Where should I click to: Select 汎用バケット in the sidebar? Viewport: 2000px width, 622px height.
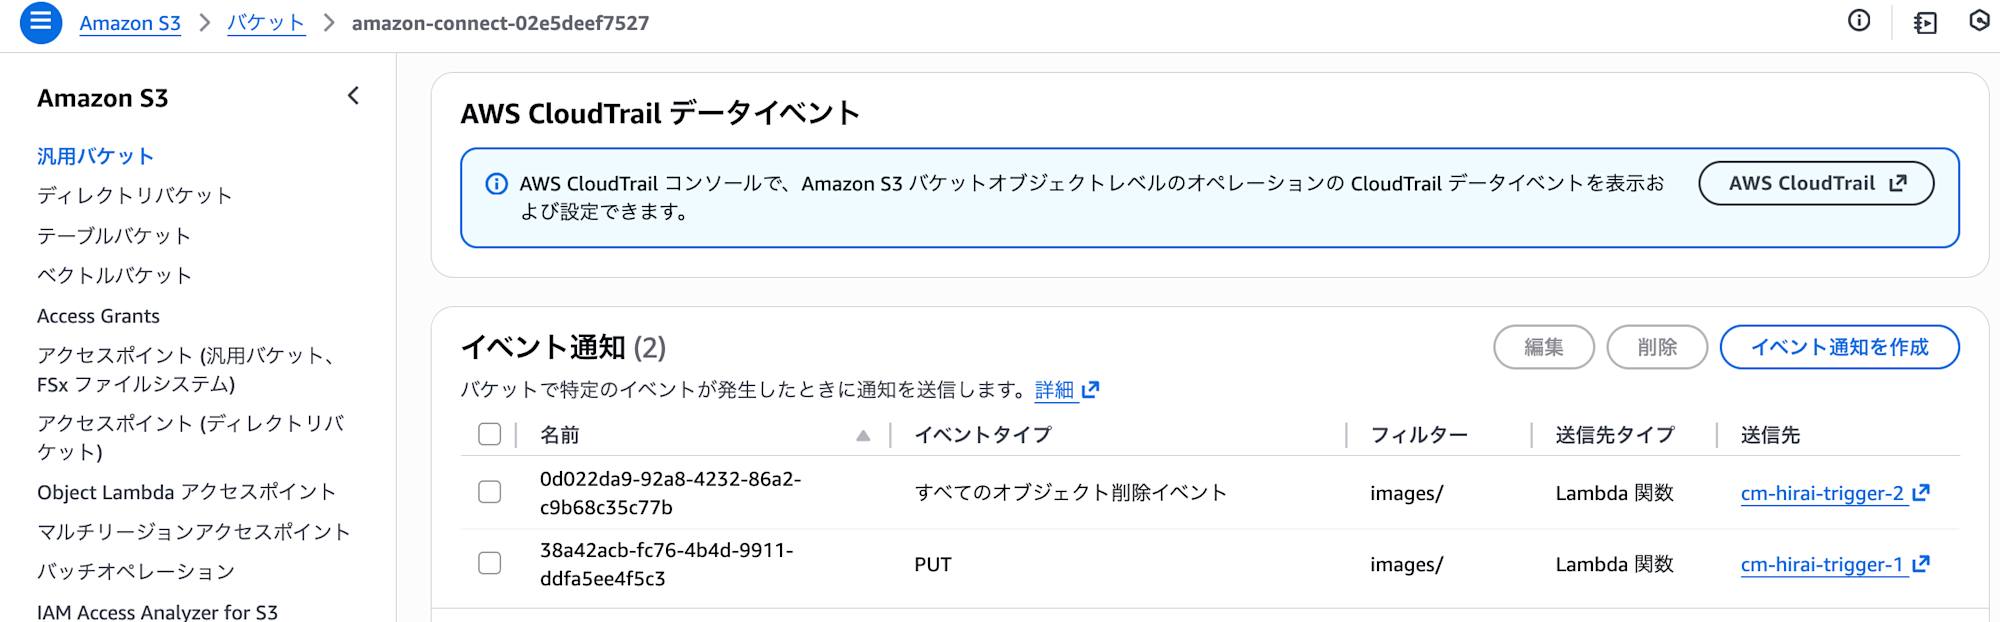(95, 155)
